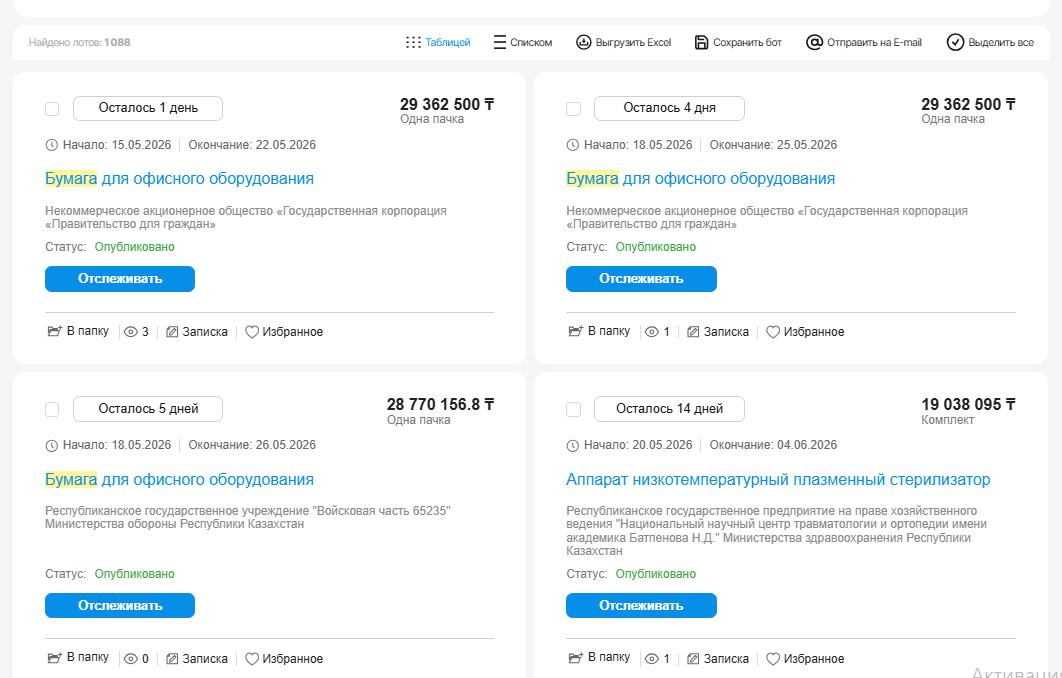Select all lots with 'Выделить все'
The image size is (1062, 678).
tap(990, 42)
